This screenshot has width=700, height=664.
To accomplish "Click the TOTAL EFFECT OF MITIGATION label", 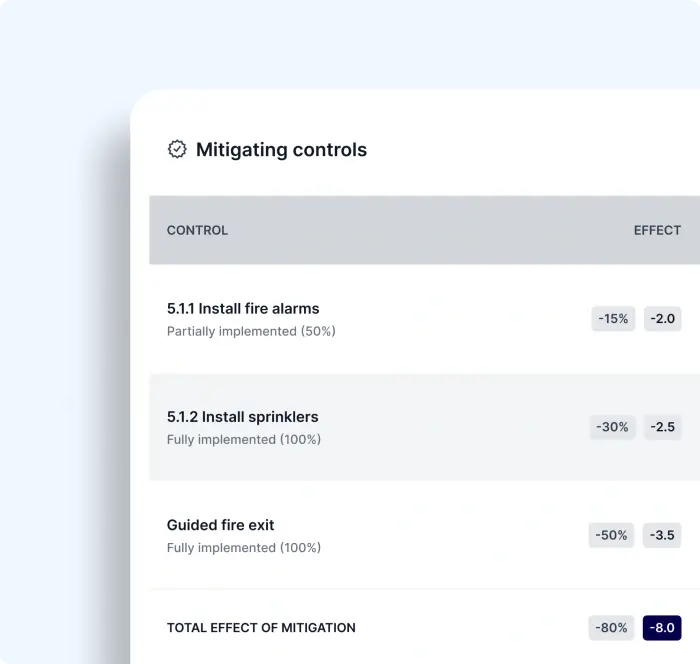I will pyautogui.click(x=261, y=628).
